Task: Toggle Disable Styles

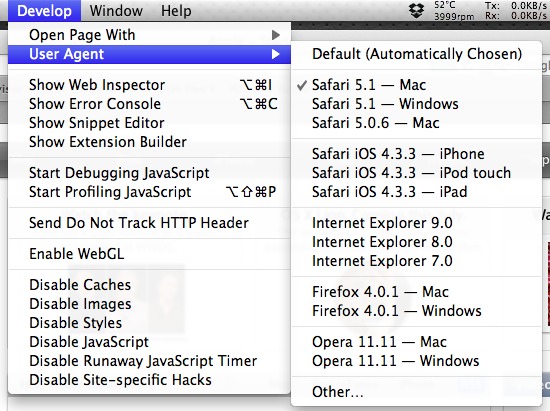Action: click(149, 323)
